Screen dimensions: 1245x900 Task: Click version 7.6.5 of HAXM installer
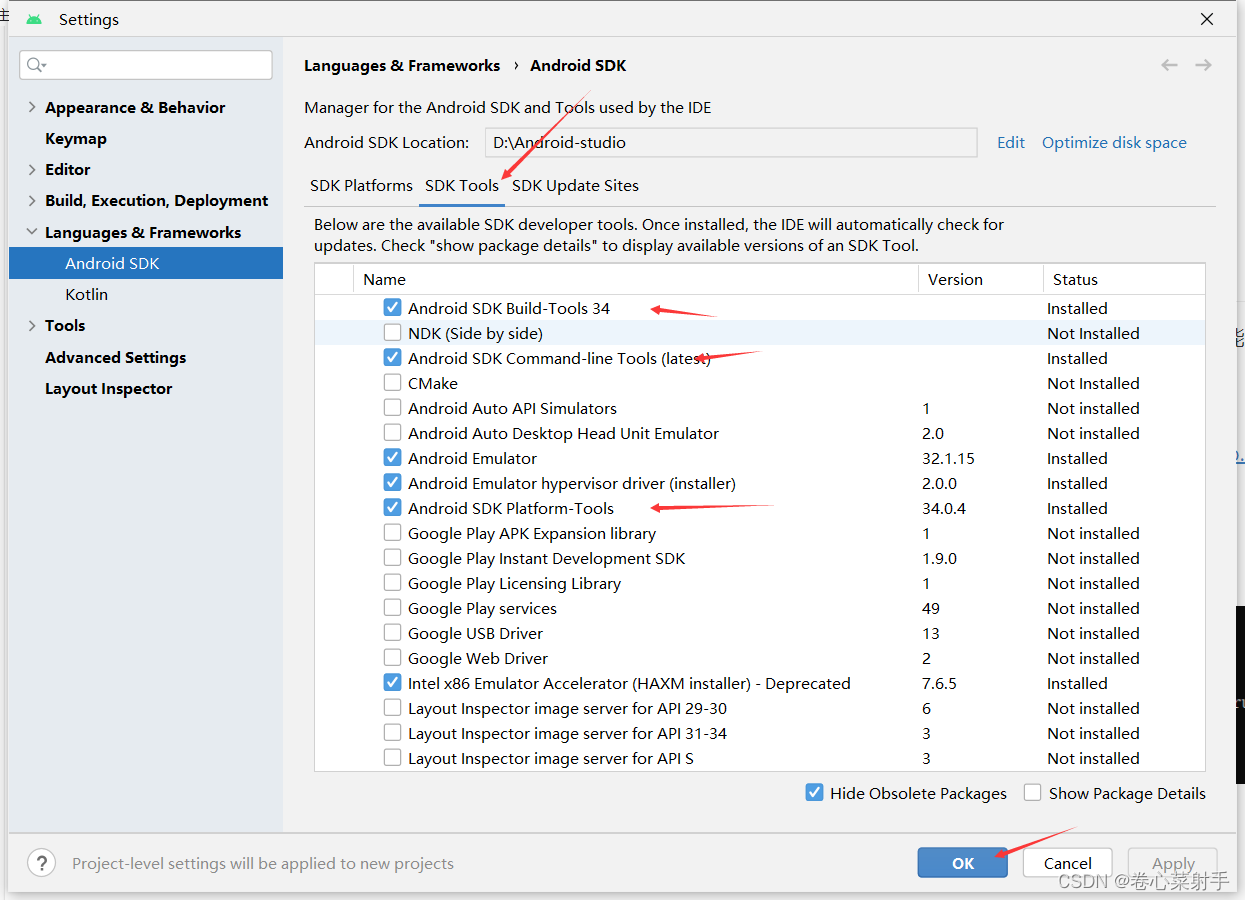pyautogui.click(x=939, y=683)
